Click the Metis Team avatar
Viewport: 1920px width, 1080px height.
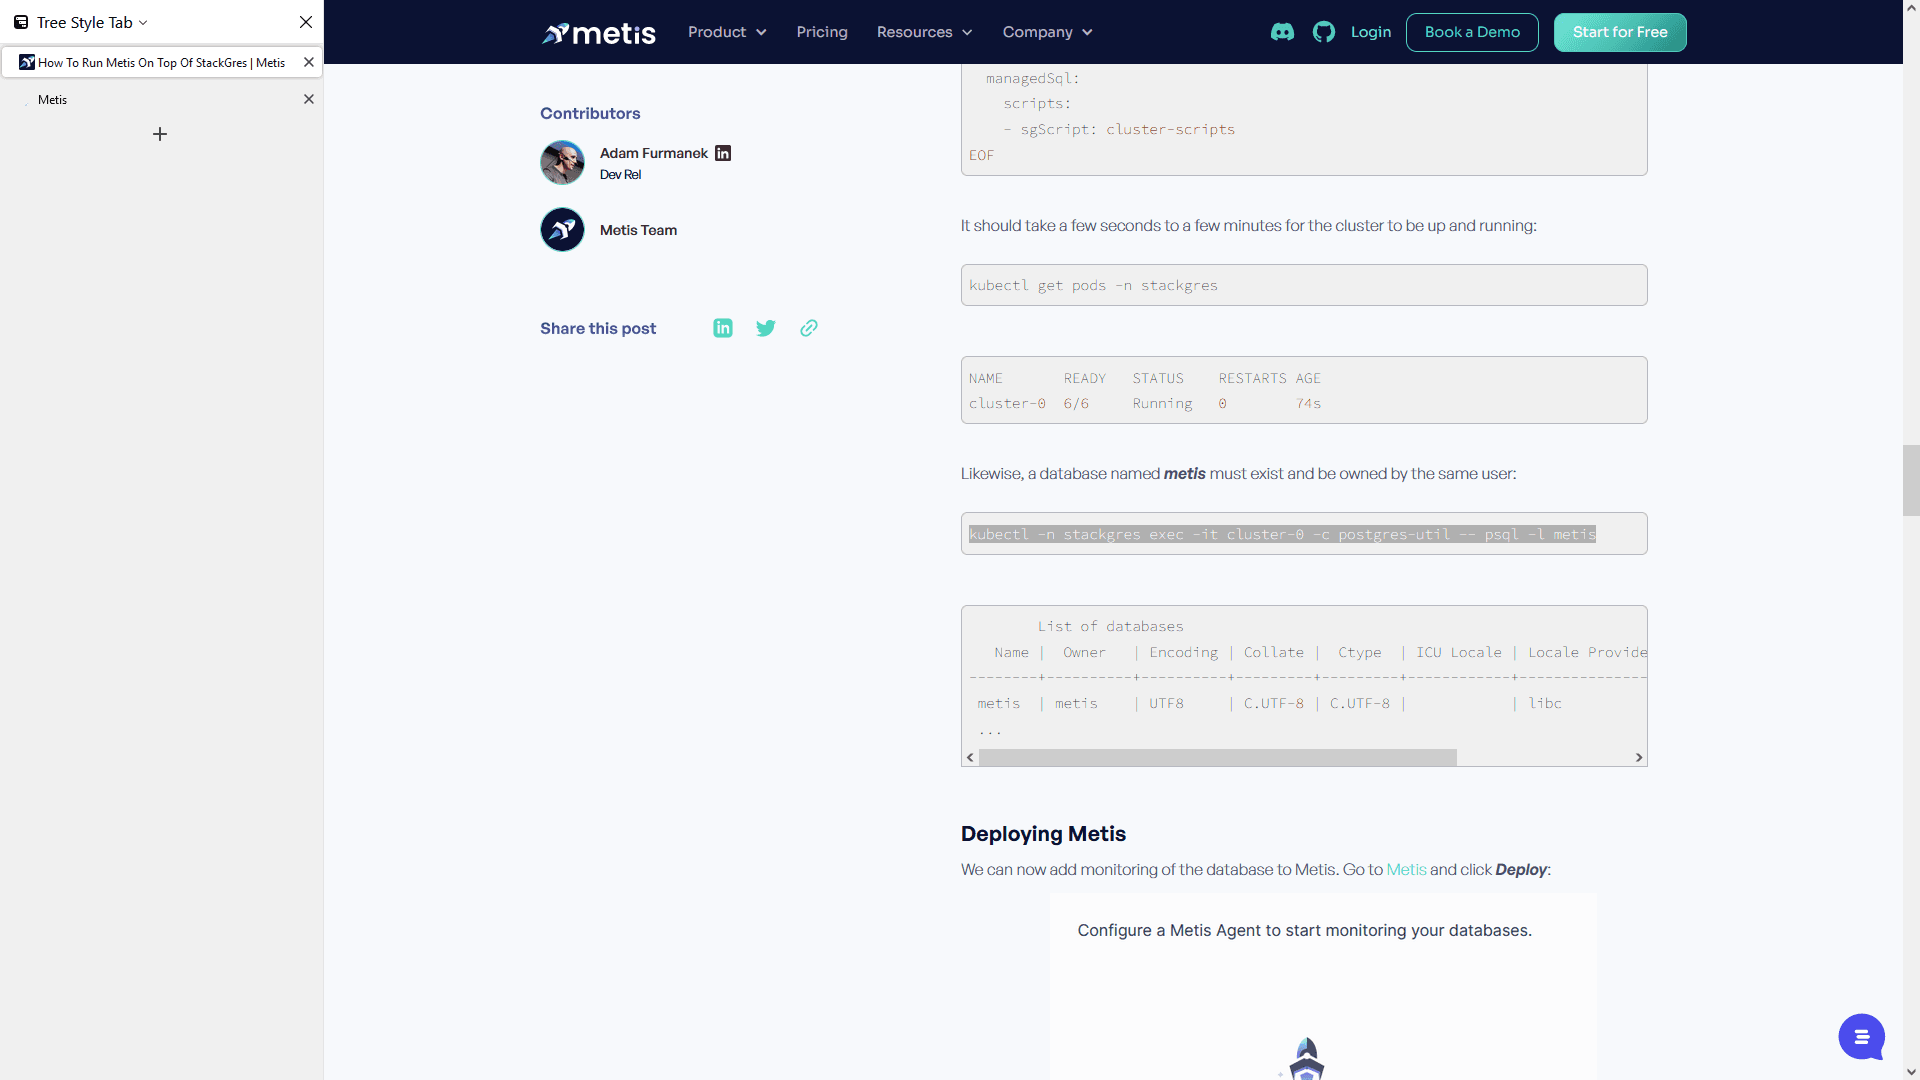point(562,229)
